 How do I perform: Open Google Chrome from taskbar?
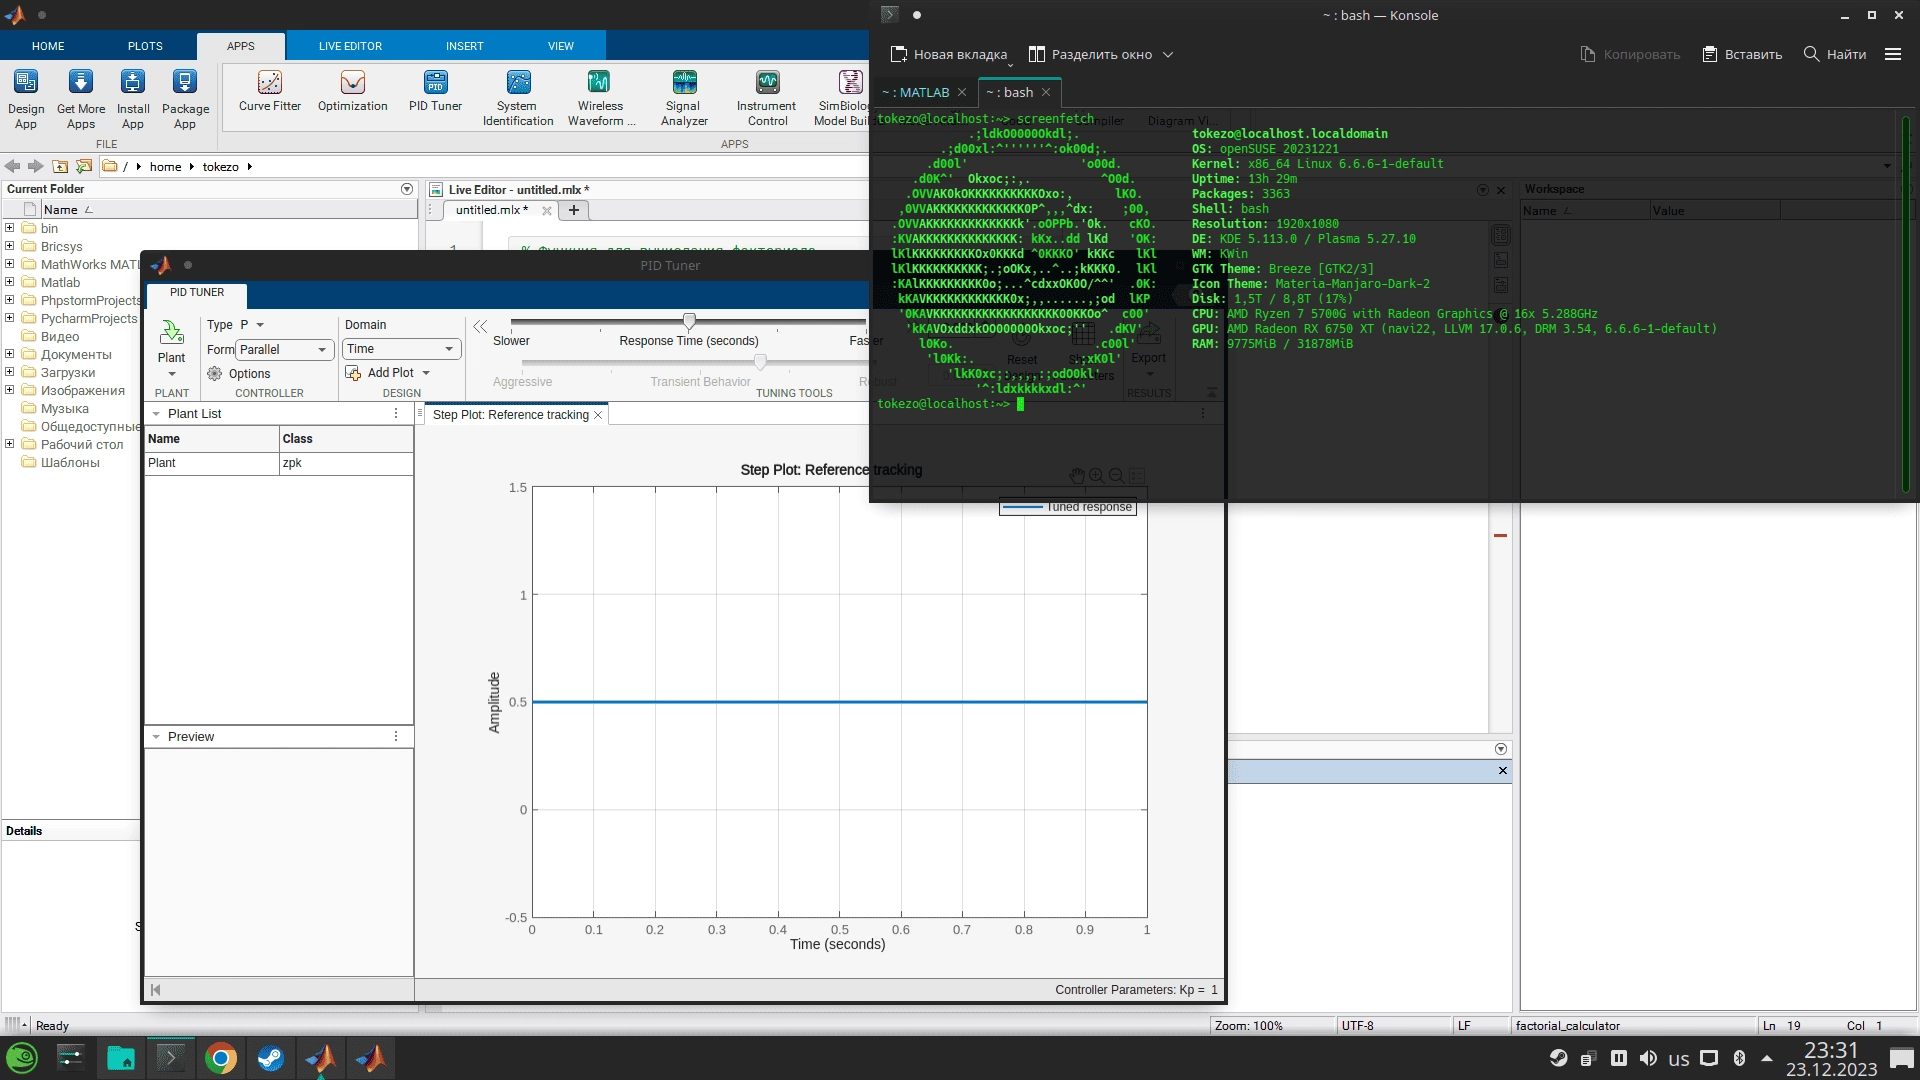click(x=221, y=1058)
